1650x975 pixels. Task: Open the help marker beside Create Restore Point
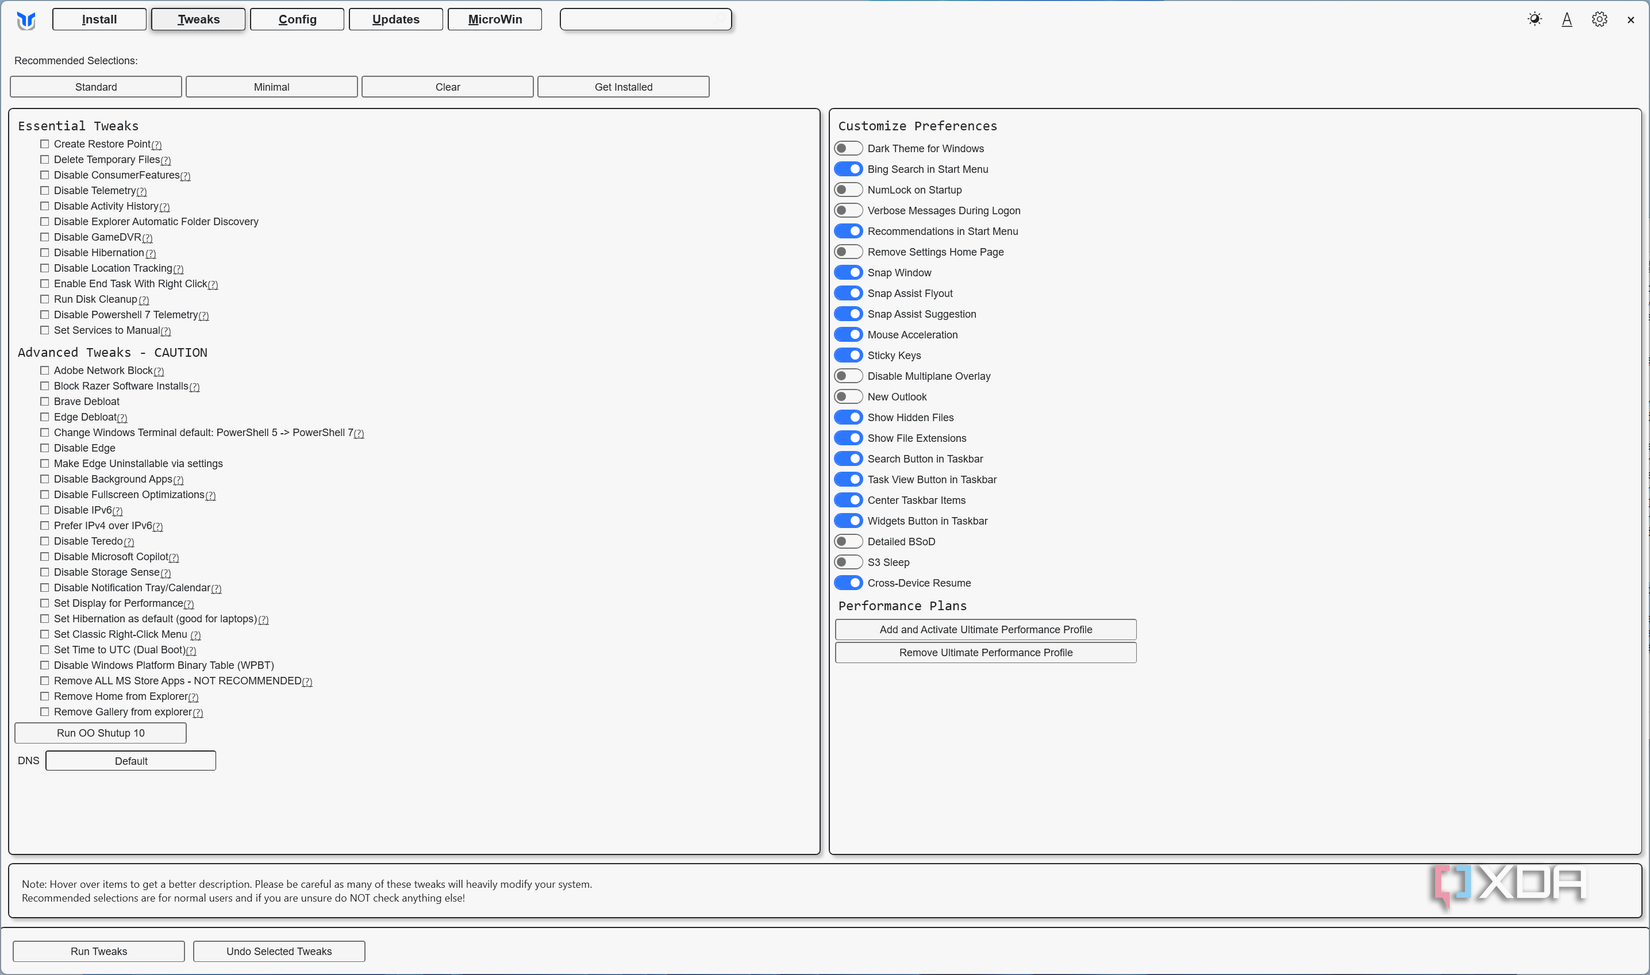[158, 145]
